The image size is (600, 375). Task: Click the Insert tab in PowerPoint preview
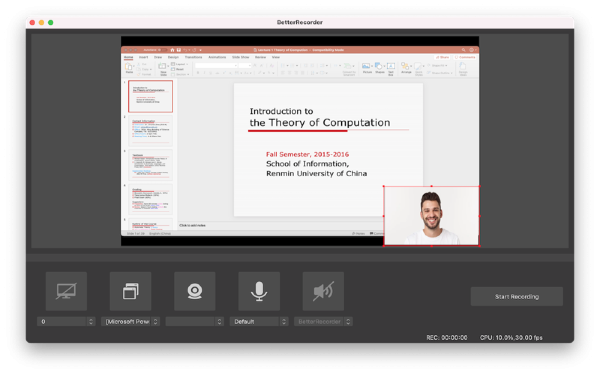point(143,57)
